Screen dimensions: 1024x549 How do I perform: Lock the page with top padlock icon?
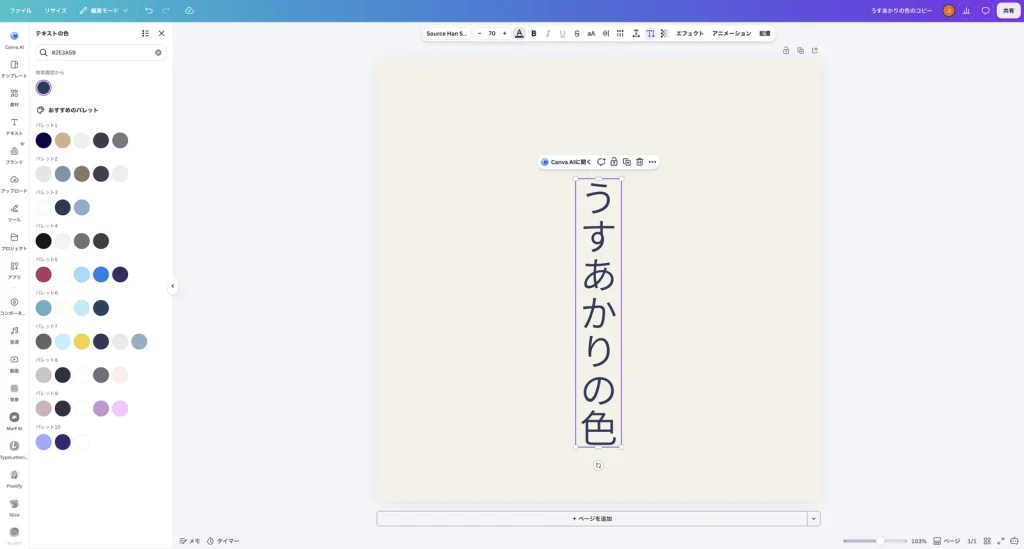point(786,50)
